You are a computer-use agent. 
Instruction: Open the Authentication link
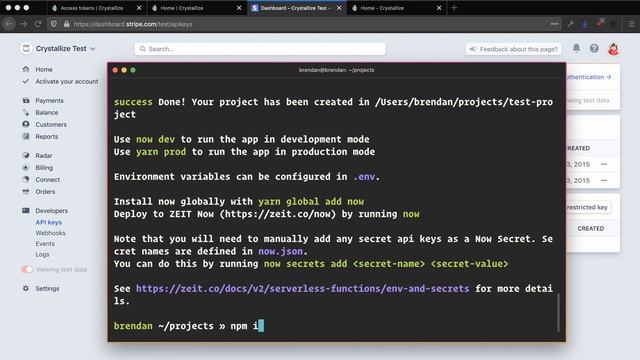tap(588, 77)
